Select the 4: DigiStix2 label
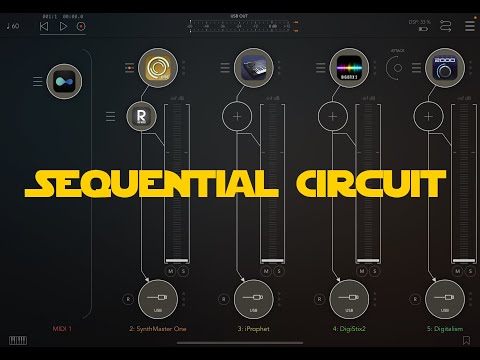Screen dimensions: 480x360 click(x=349, y=329)
